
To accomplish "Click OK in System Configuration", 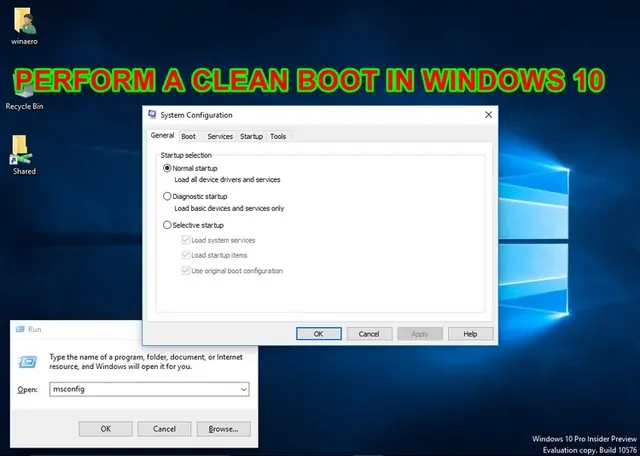I will pyautogui.click(x=319, y=334).
